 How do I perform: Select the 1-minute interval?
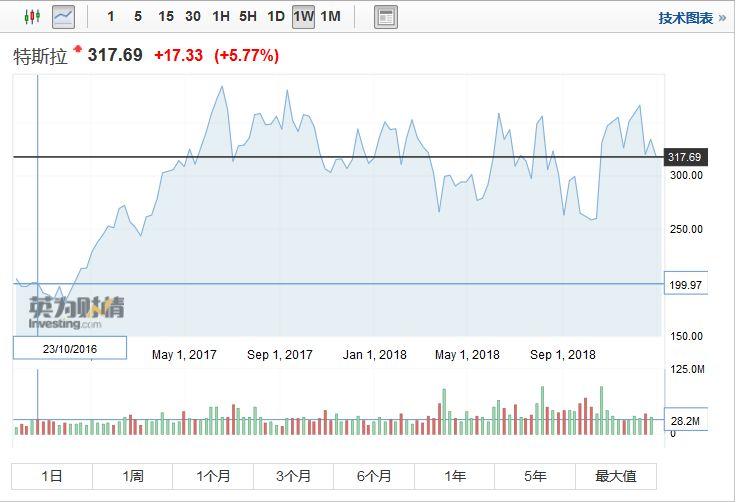point(111,17)
